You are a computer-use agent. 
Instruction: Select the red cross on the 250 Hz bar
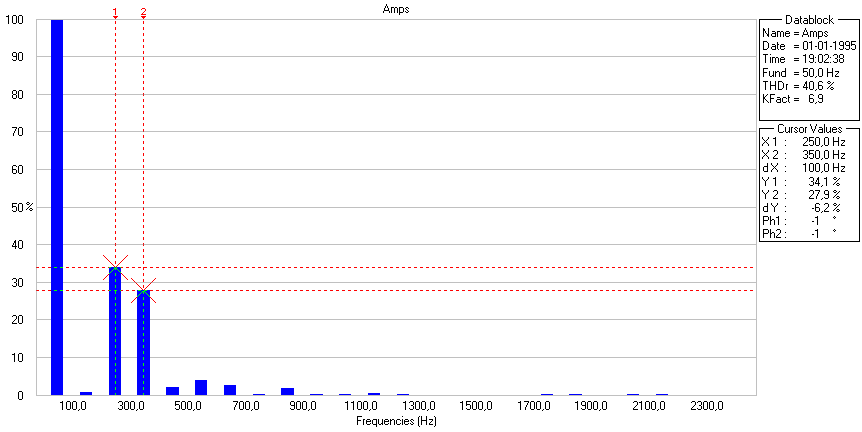click(x=115, y=267)
